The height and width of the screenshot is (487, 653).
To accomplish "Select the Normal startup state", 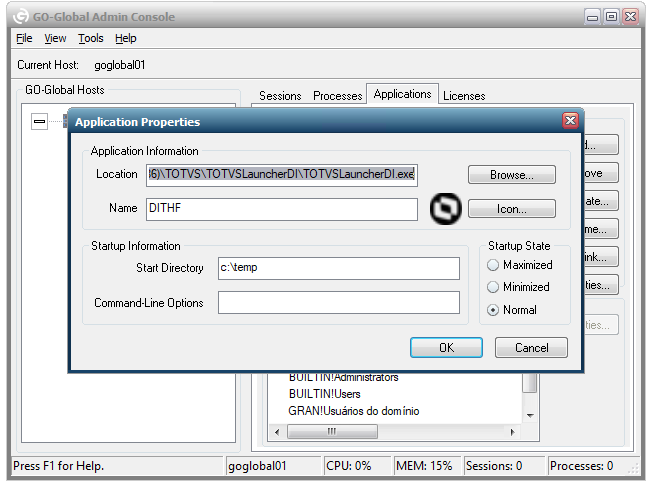I will coord(493,310).
